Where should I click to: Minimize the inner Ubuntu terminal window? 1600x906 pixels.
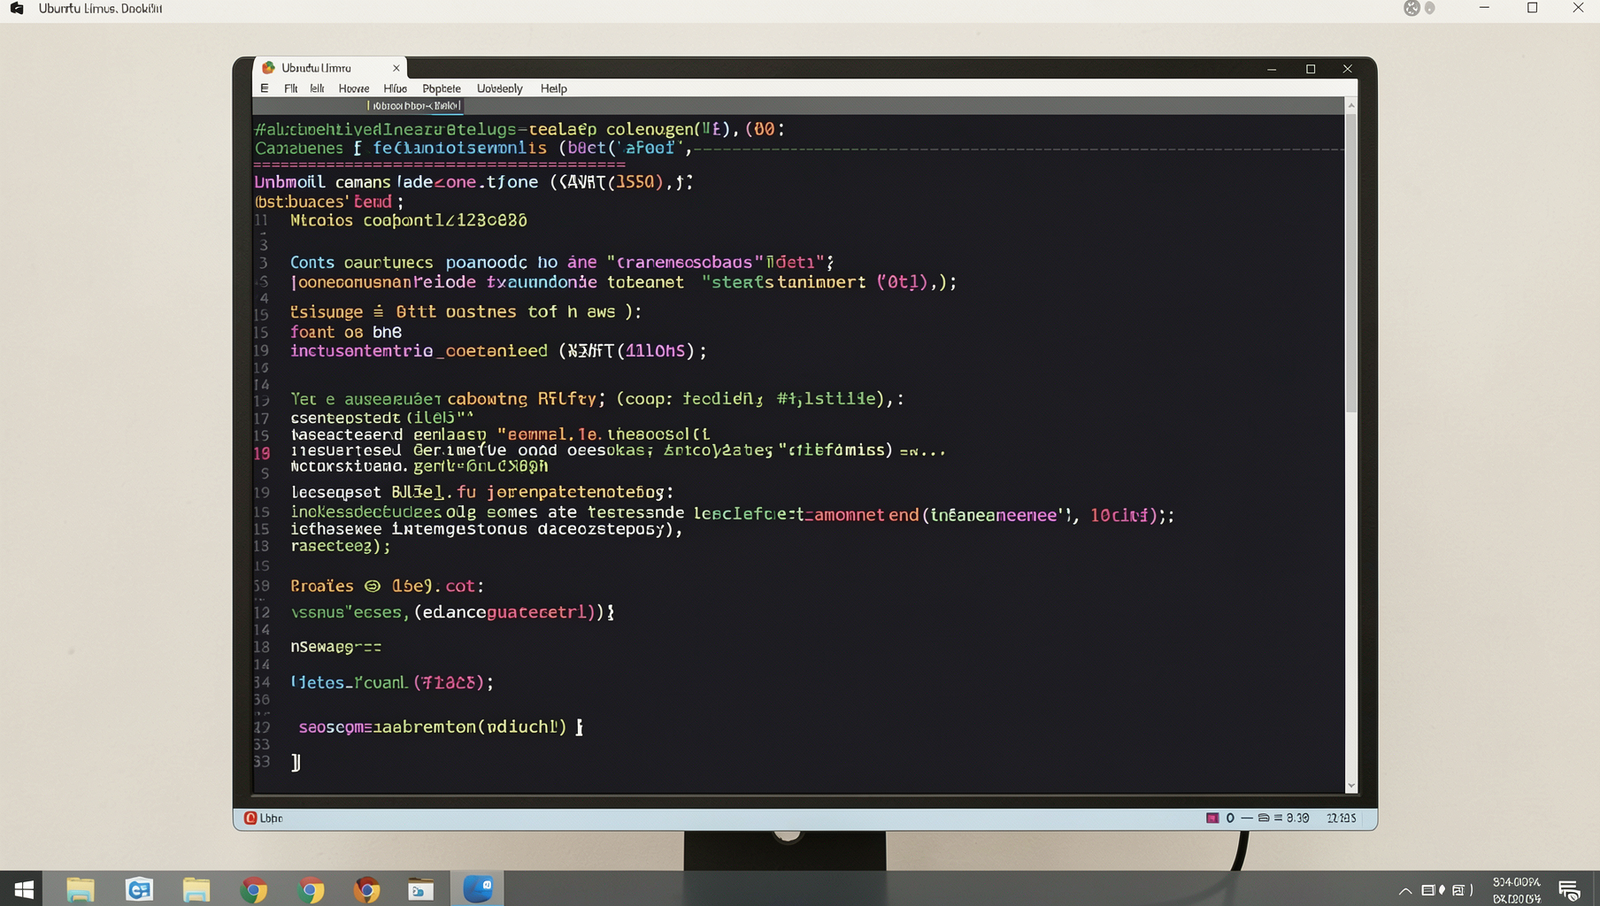click(x=1272, y=69)
